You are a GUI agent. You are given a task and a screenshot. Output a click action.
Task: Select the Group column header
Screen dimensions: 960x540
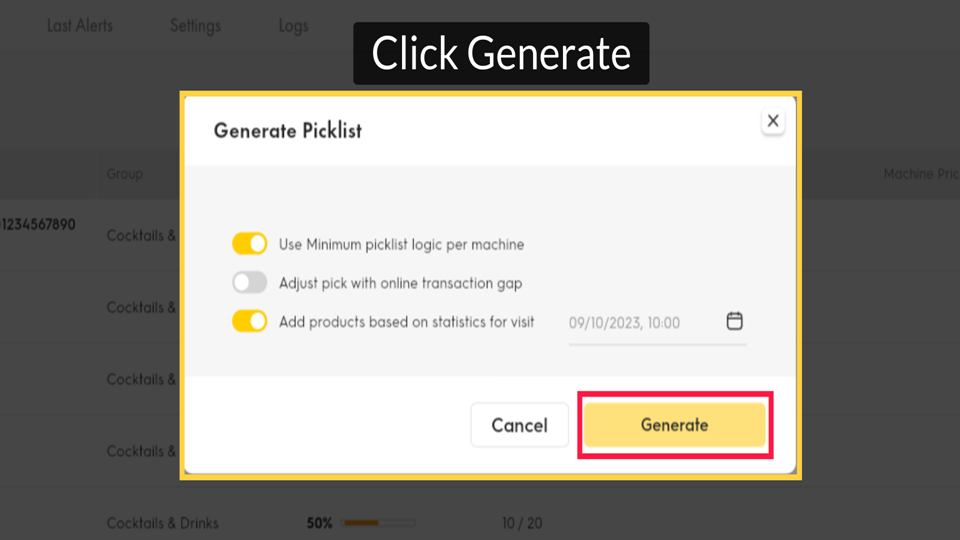(125, 174)
